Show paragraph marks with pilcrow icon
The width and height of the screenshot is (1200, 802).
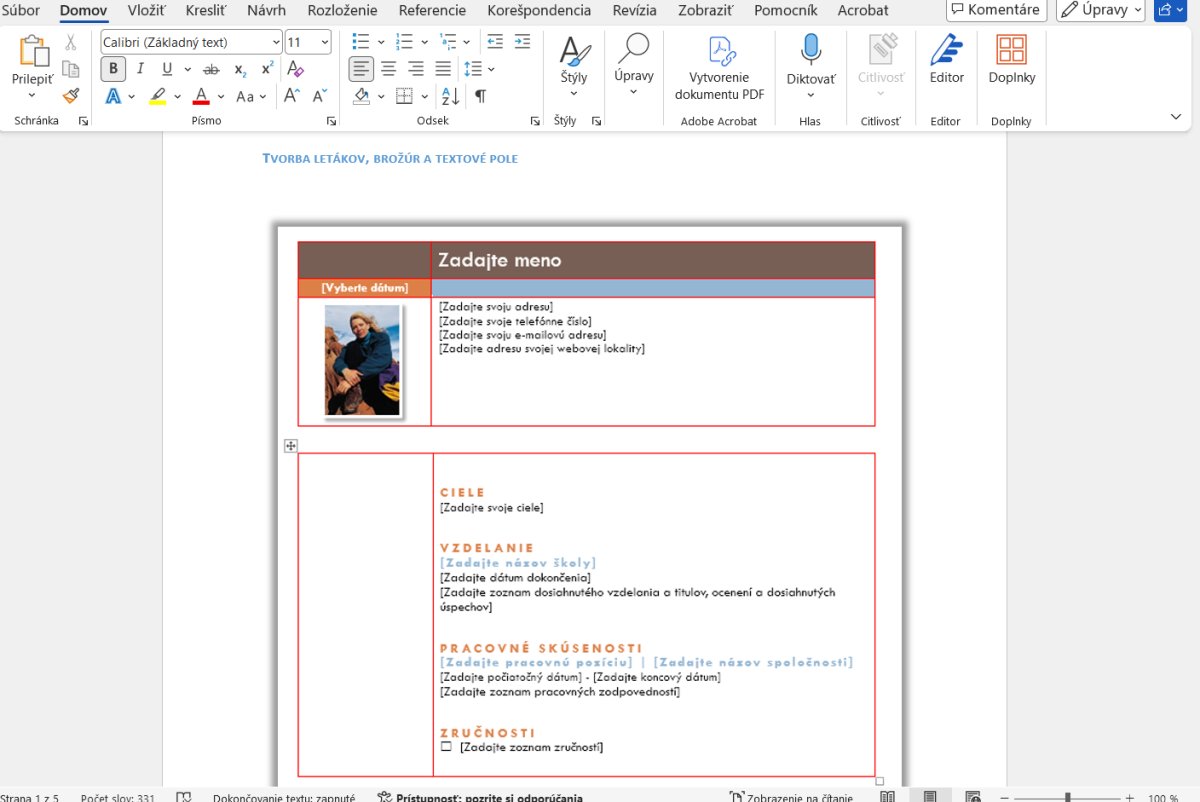pos(481,96)
